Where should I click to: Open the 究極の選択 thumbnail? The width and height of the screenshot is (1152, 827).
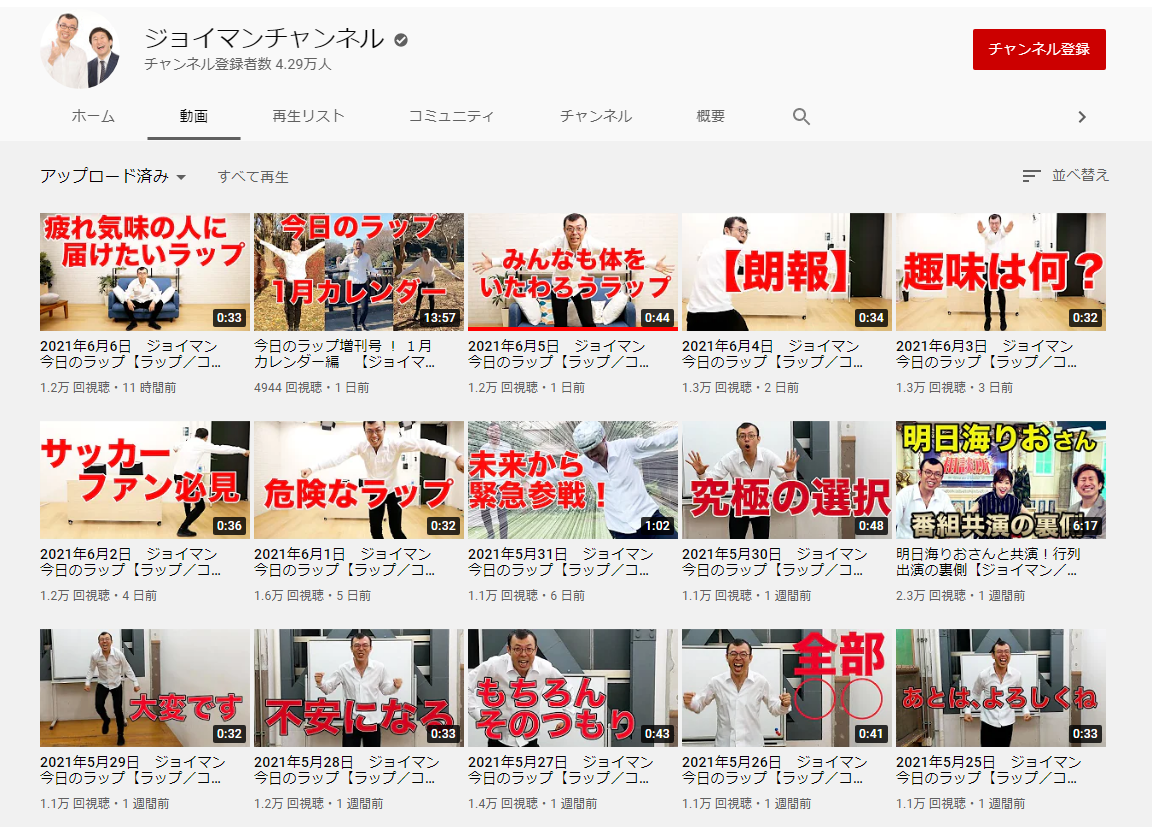786,480
